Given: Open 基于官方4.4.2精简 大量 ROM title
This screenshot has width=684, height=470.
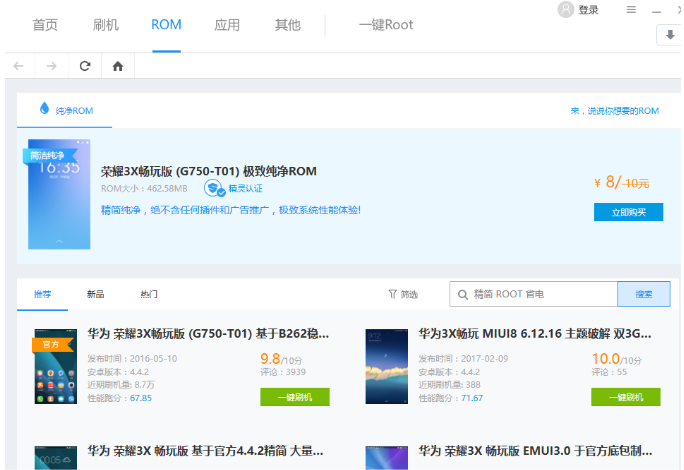Looking at the screenshot, I should (x=205, y=451).
